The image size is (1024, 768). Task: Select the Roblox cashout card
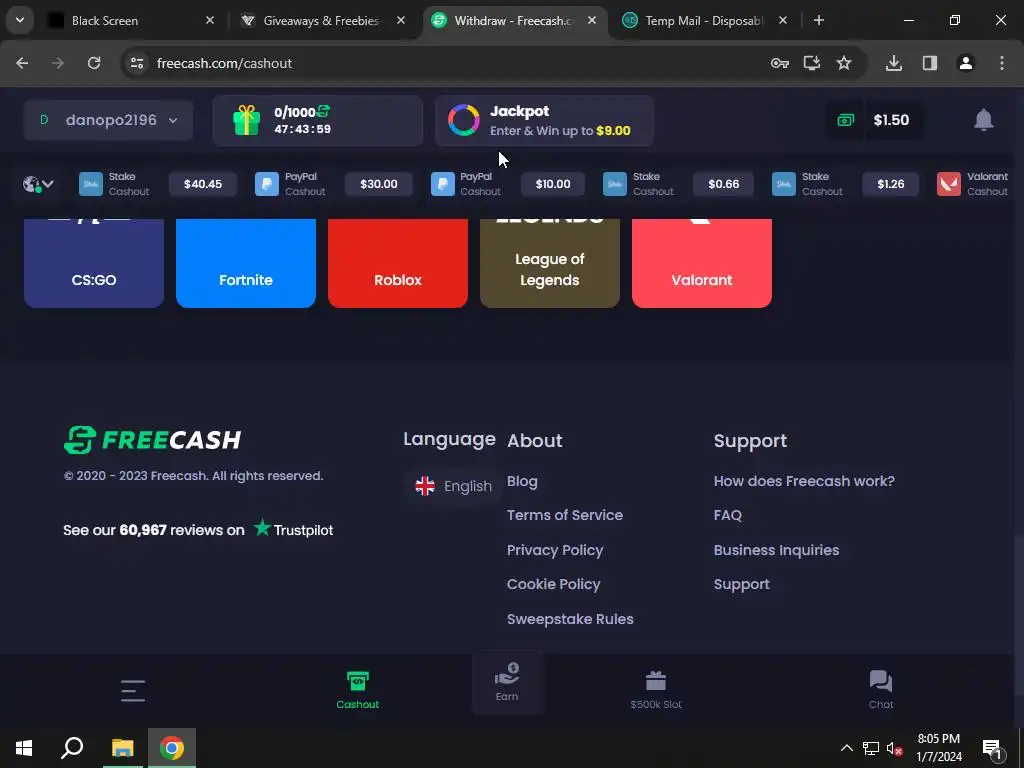click(x=398, y=263)
